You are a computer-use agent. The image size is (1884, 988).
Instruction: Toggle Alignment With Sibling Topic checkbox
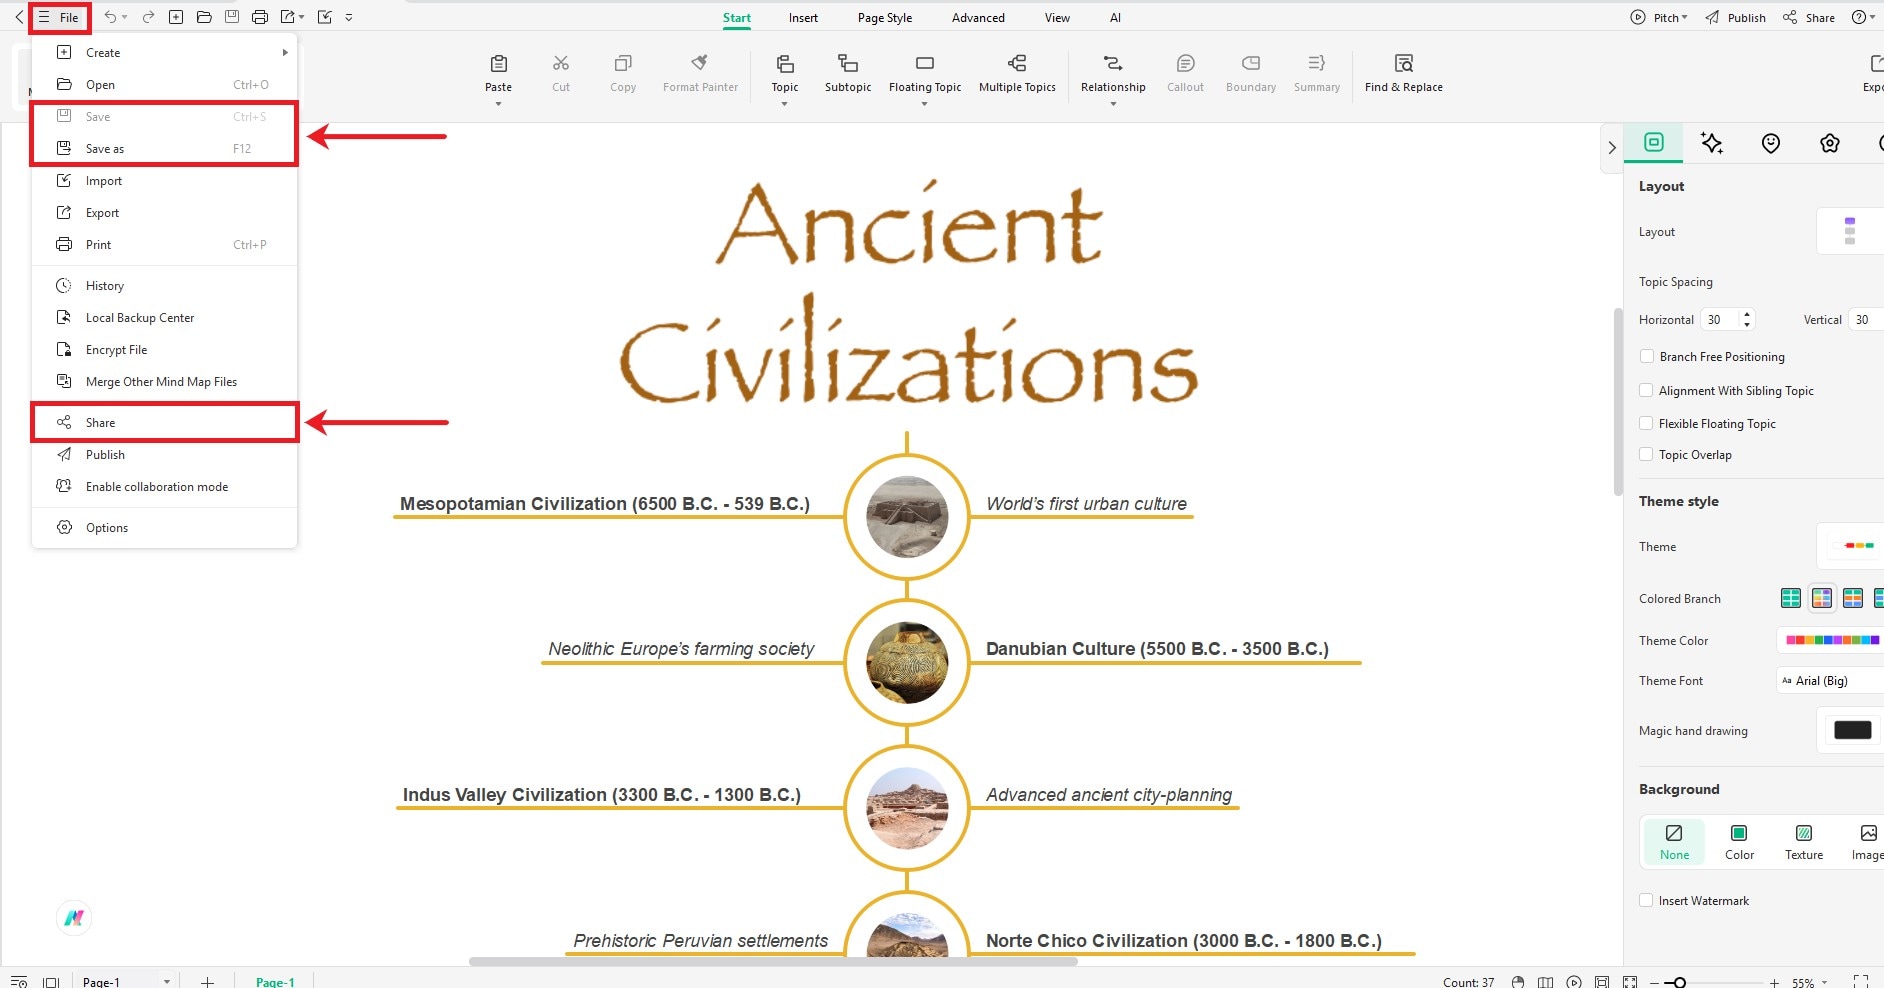coord(1646,390)
